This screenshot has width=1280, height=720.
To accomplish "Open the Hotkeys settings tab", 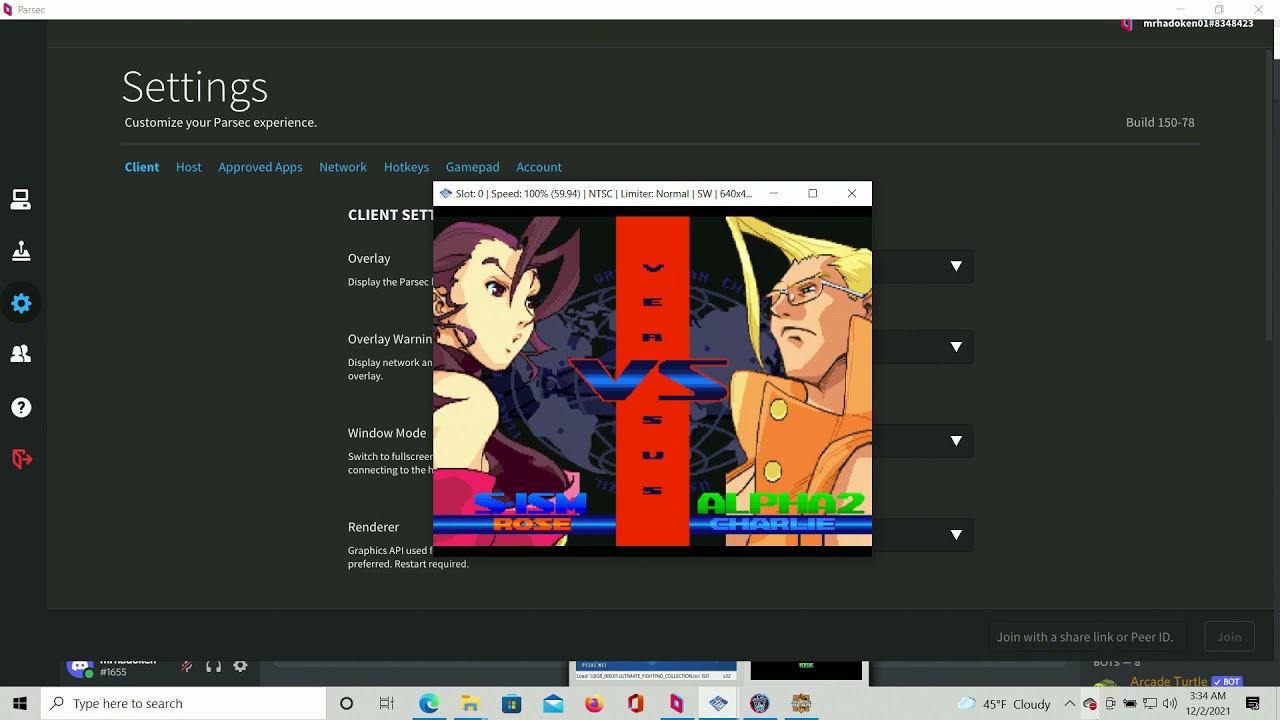I will pyautogui.click(x=406, y=167).
